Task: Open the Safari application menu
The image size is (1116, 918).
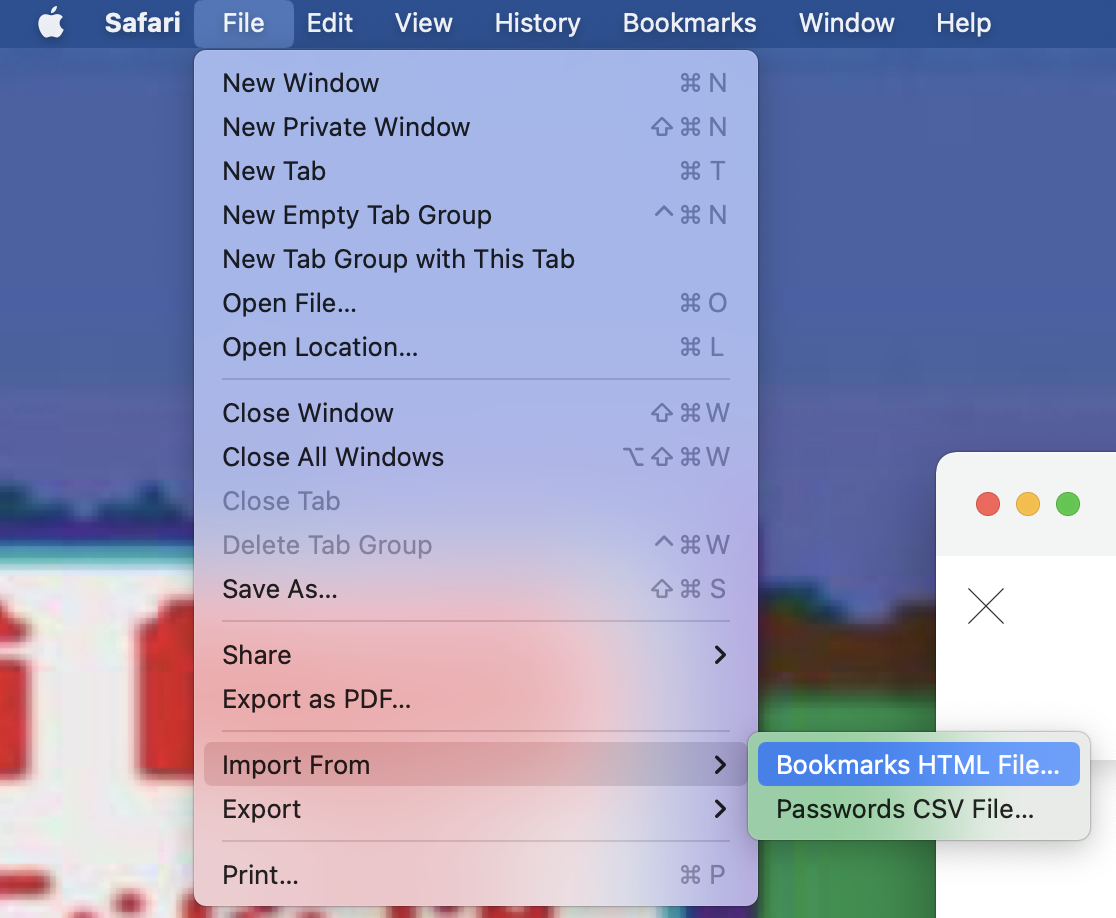Action: 142,23
